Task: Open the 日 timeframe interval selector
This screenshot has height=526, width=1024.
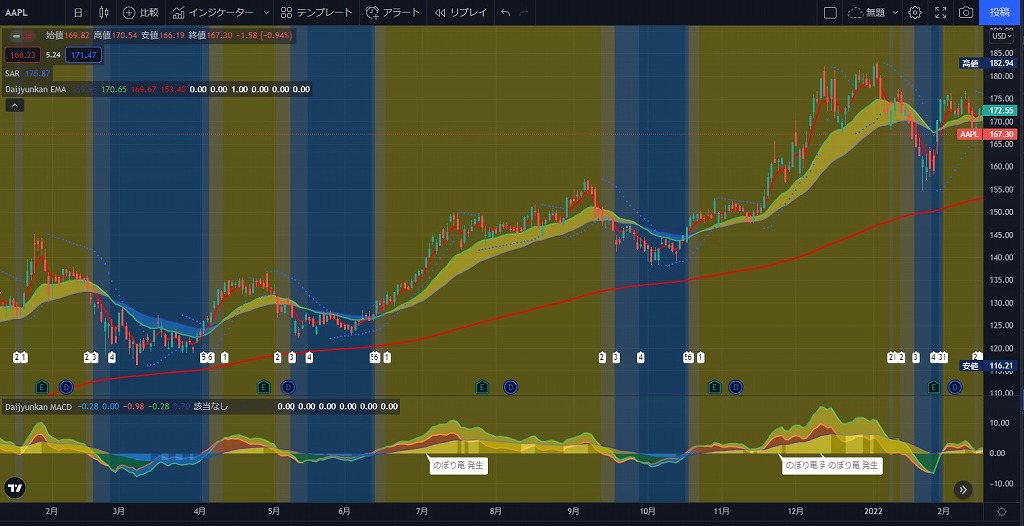Action: coord(78,13)
